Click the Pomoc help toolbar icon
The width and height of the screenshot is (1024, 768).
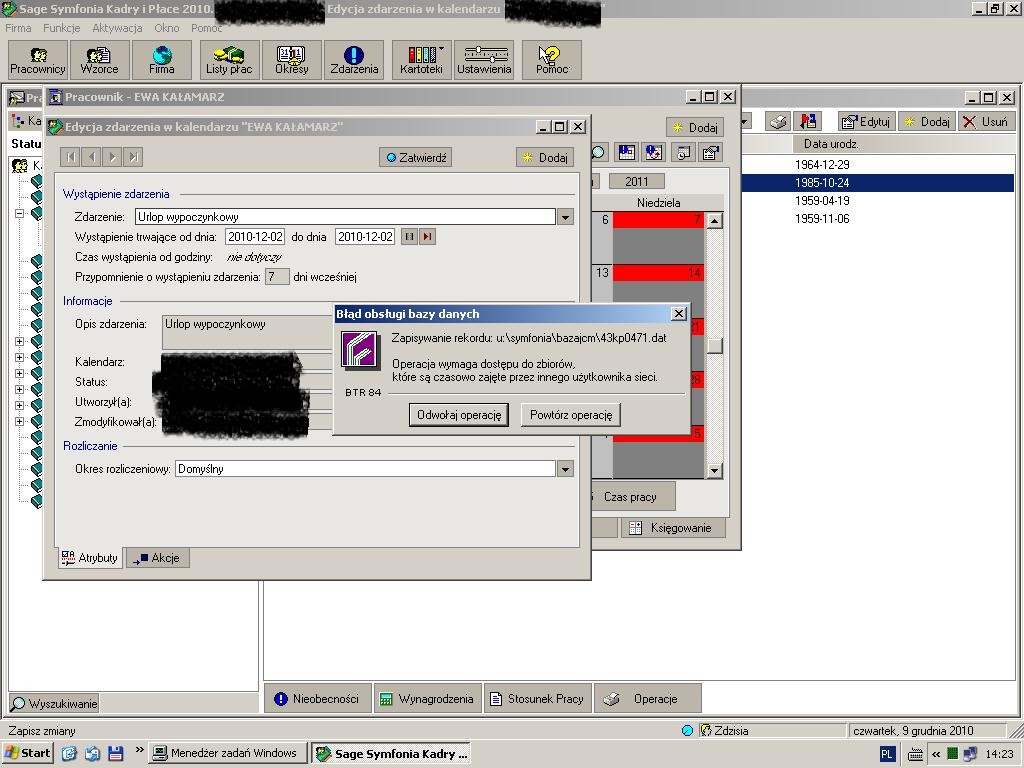[551, 60]
